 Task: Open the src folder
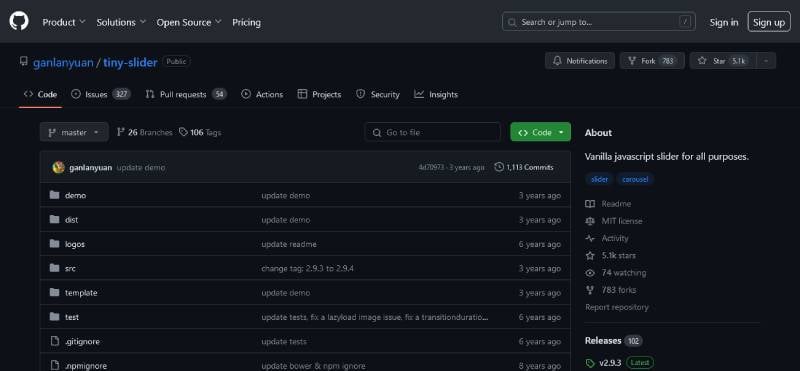click(x=70, y=268)
